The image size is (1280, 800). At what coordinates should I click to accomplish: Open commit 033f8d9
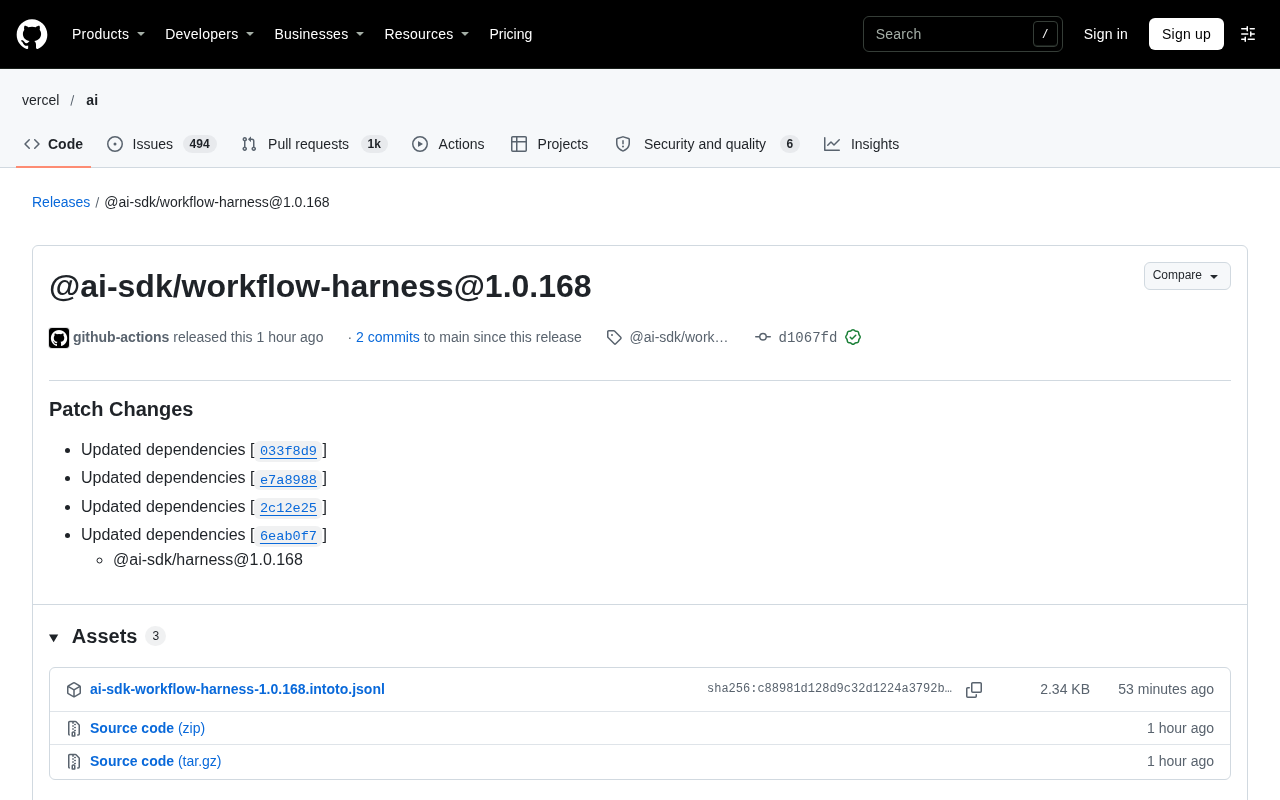288,451
